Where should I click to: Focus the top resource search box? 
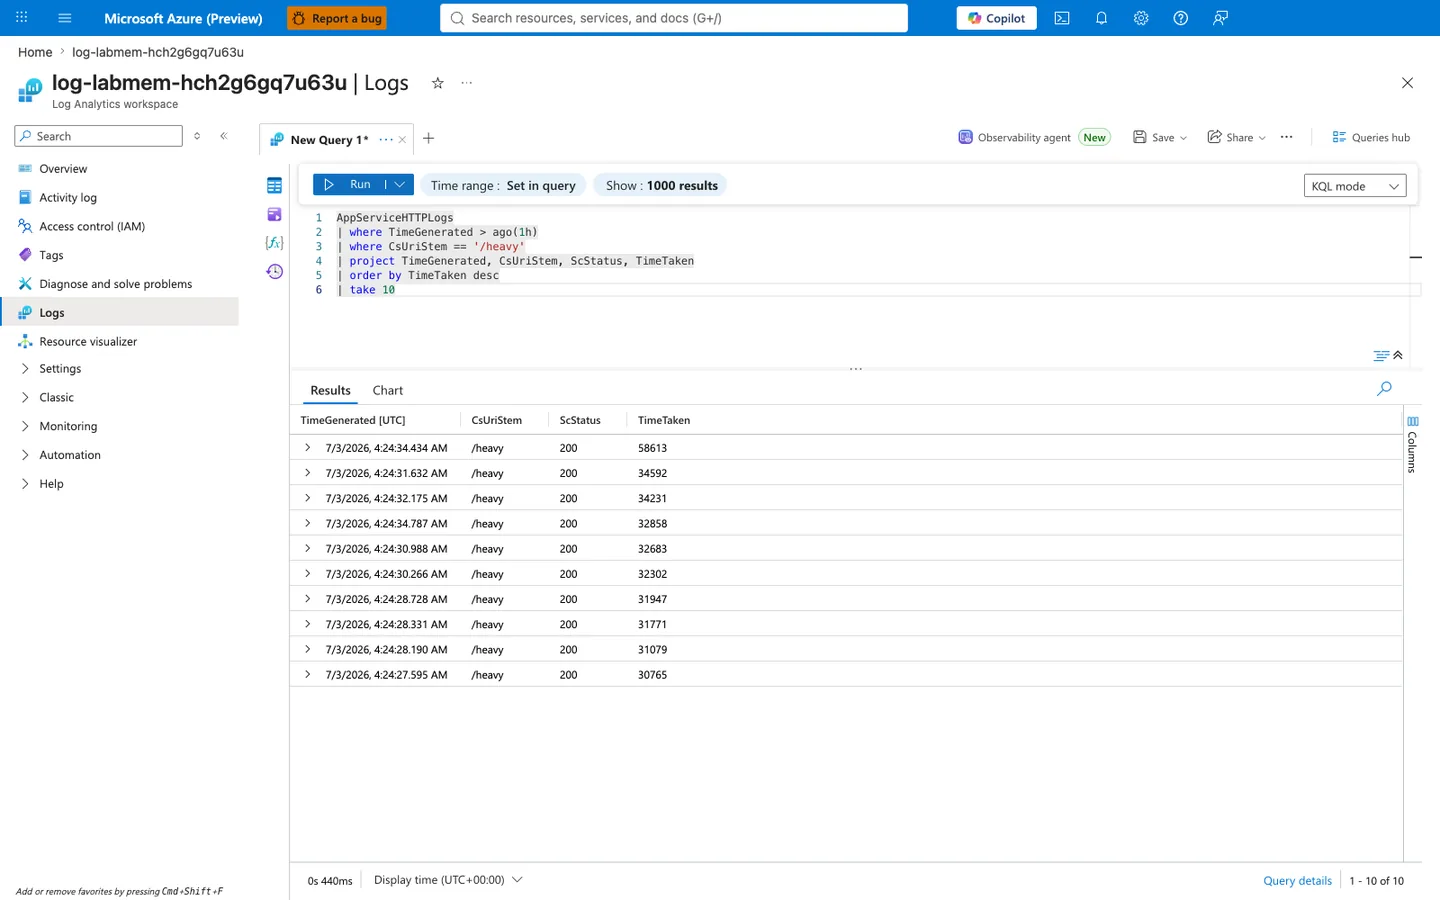pos(674,18)
